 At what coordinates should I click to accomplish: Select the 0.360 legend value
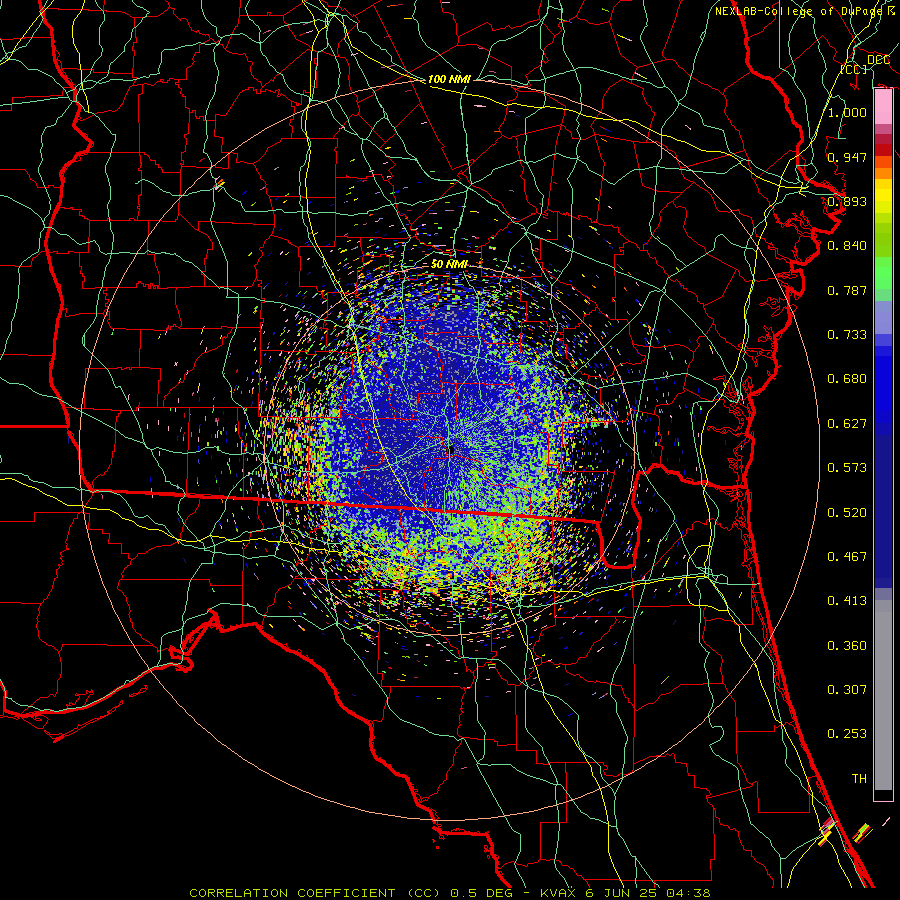tap(847, 645)
